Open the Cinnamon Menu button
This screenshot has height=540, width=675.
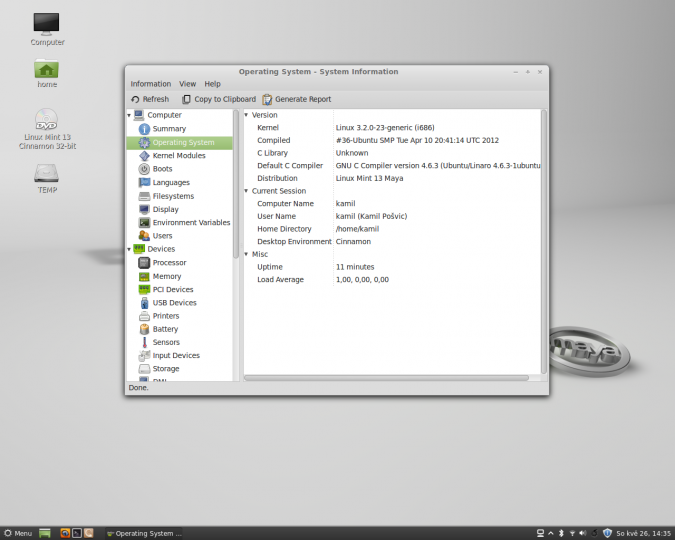point(18,534)
